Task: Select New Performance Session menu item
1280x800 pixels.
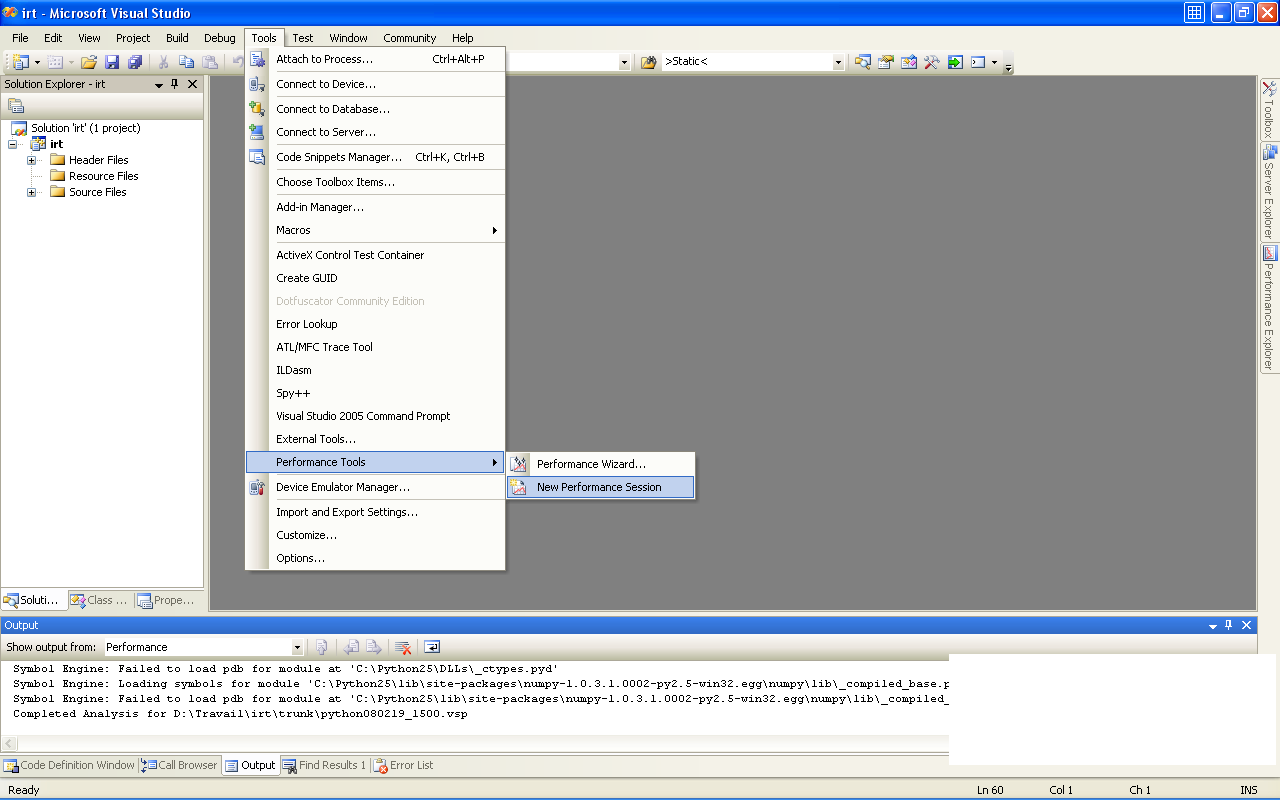Action: [599, 487]
